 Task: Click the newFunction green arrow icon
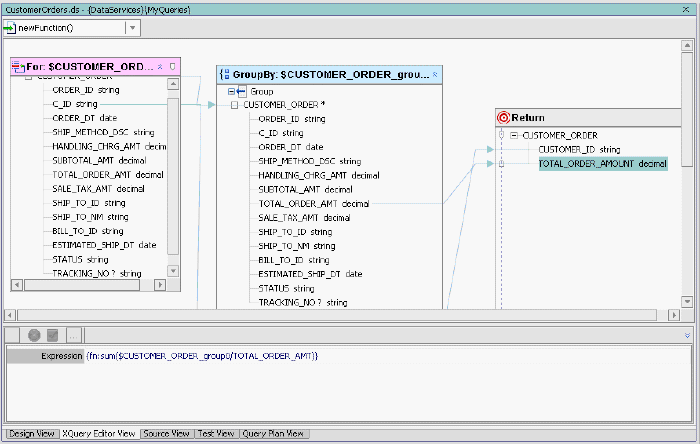9,28
